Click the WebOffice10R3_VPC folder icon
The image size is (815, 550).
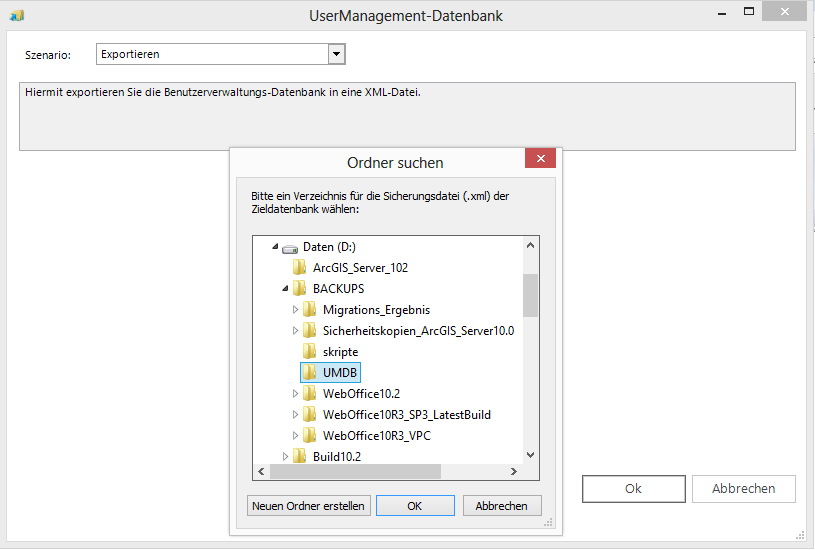pyautogui.click(x=309, y=435)
